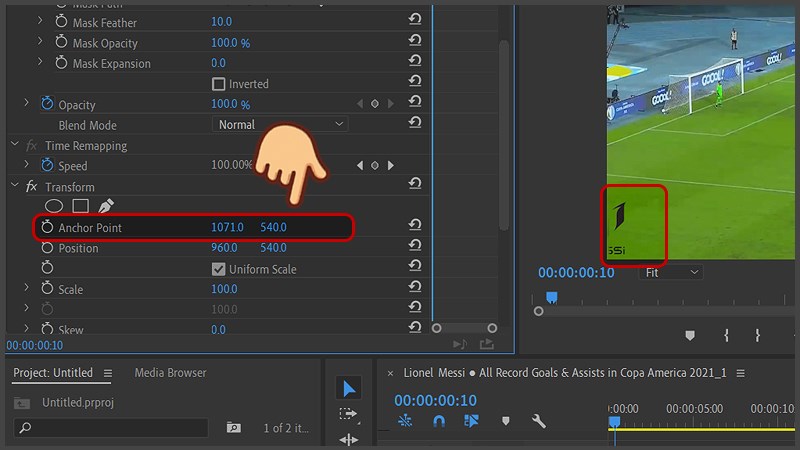Image resolution: width=800 pixels, height=450 pixels.
Task: Expand the Speed property
Action: 26,164
